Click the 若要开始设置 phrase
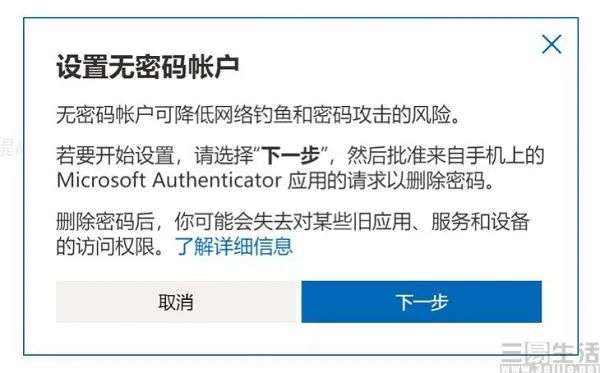The height and width of the screenshot is (373, 600). (115, 156)
